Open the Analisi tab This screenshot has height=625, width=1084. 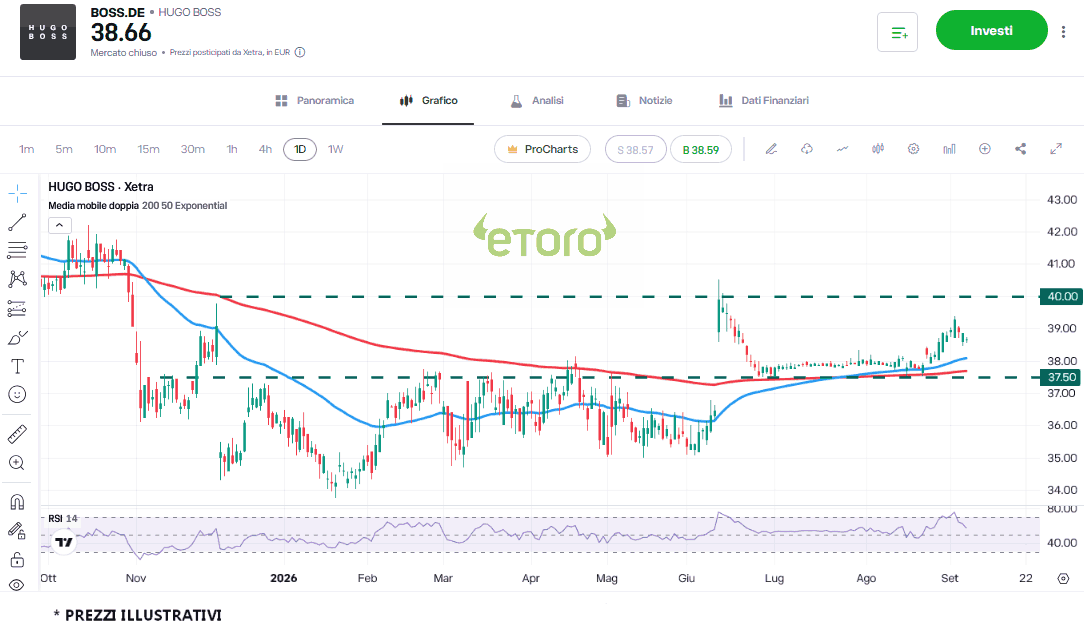pyautogui.click(x=537, y=101)
